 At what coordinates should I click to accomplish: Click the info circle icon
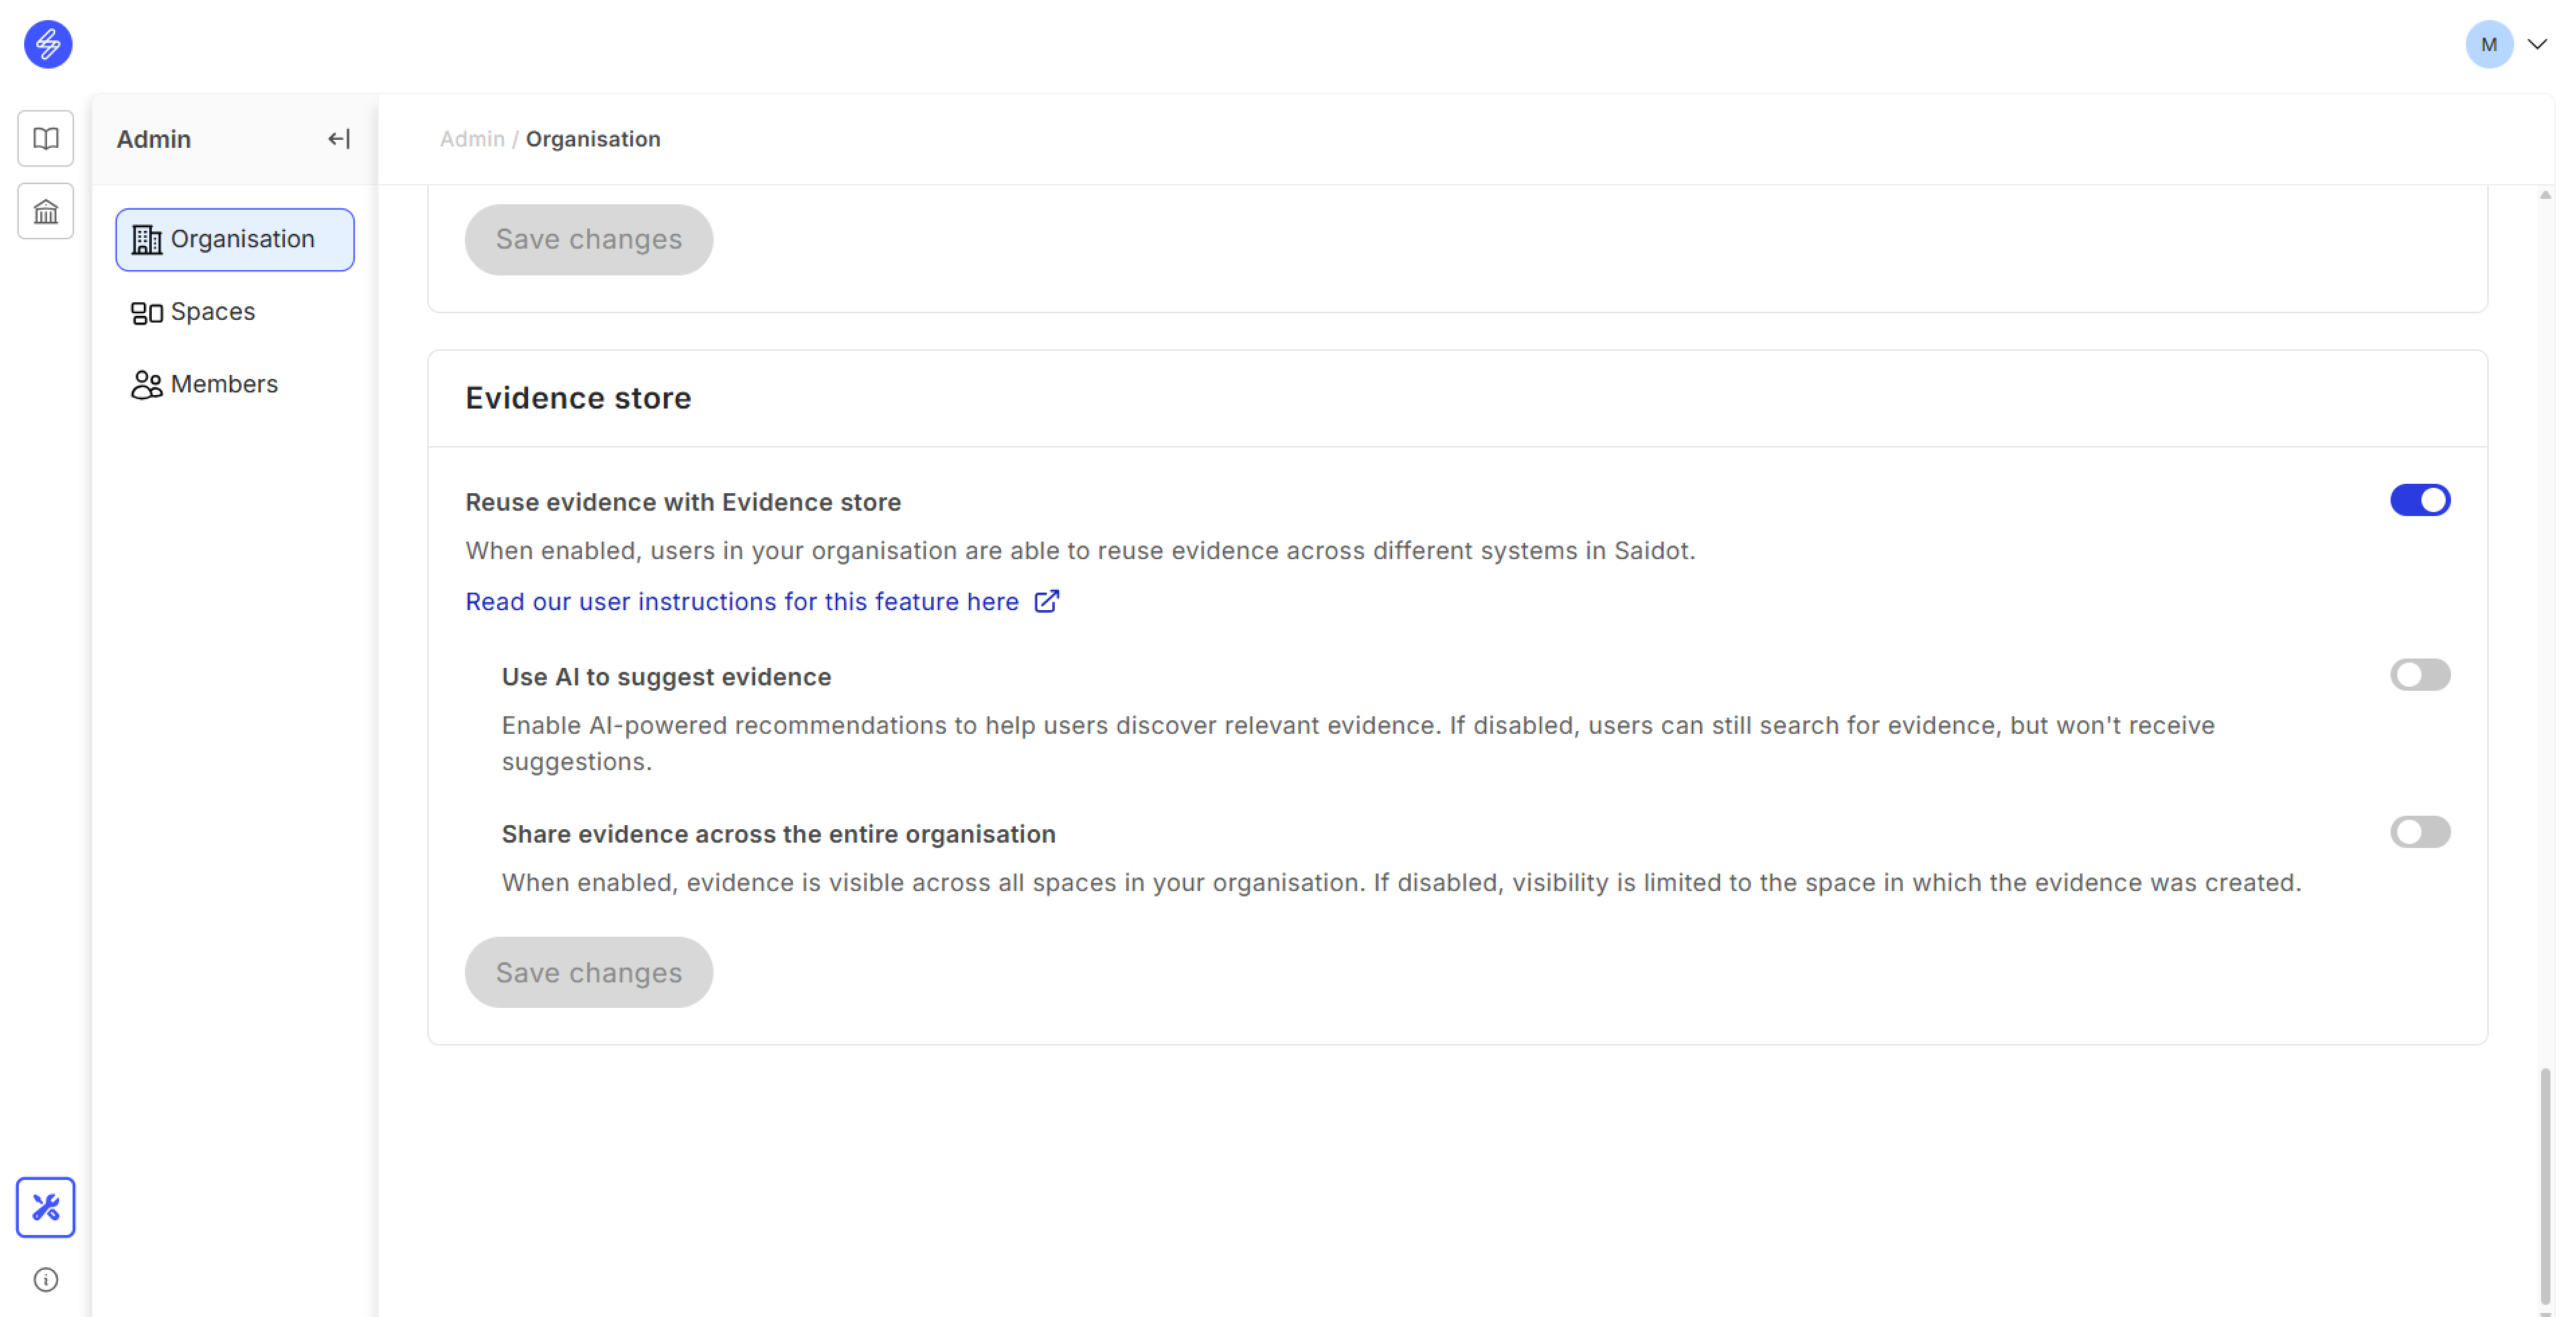click(46, 1279)
